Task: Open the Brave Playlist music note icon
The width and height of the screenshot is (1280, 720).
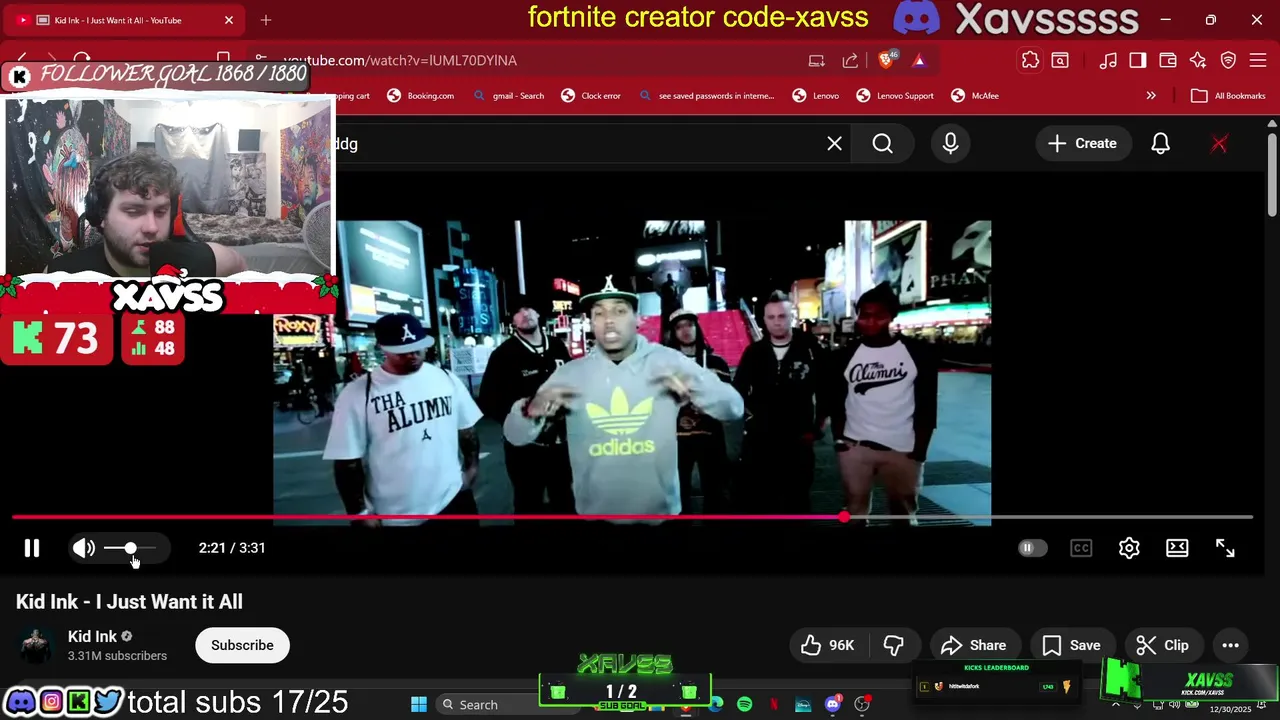Action: tap(1108, 61)
